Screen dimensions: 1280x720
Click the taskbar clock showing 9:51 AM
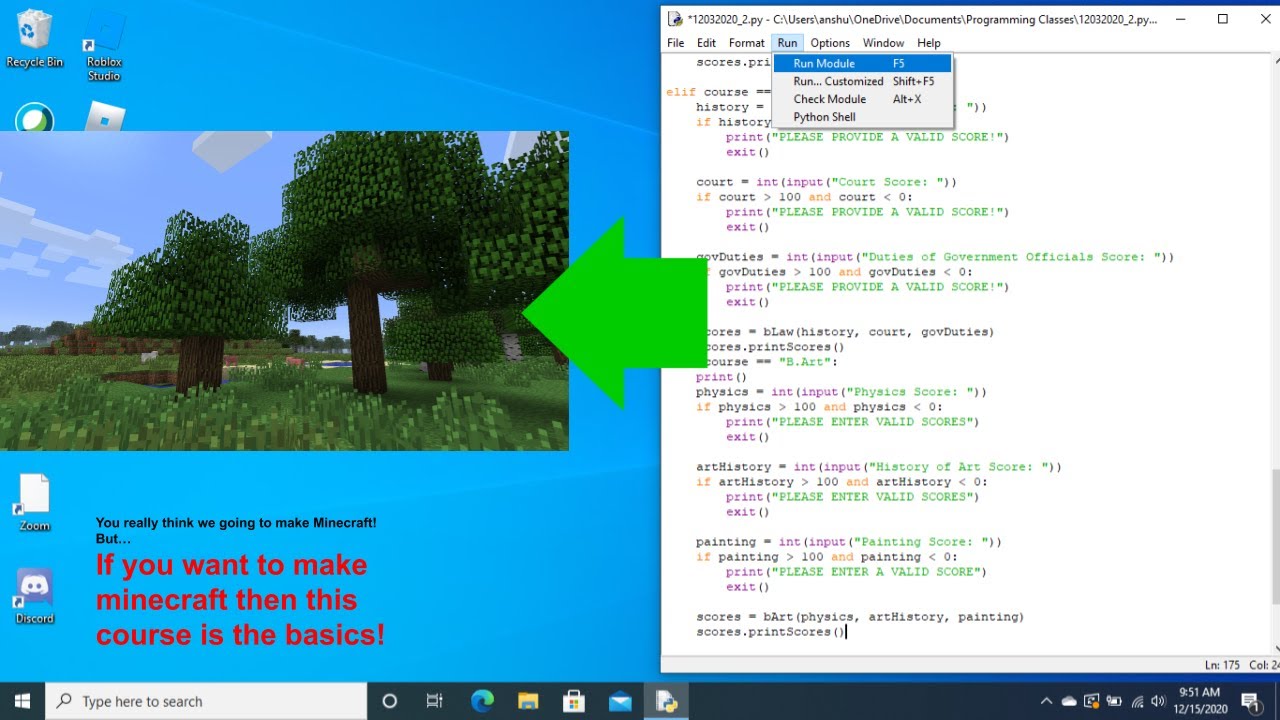point(1198,701)
